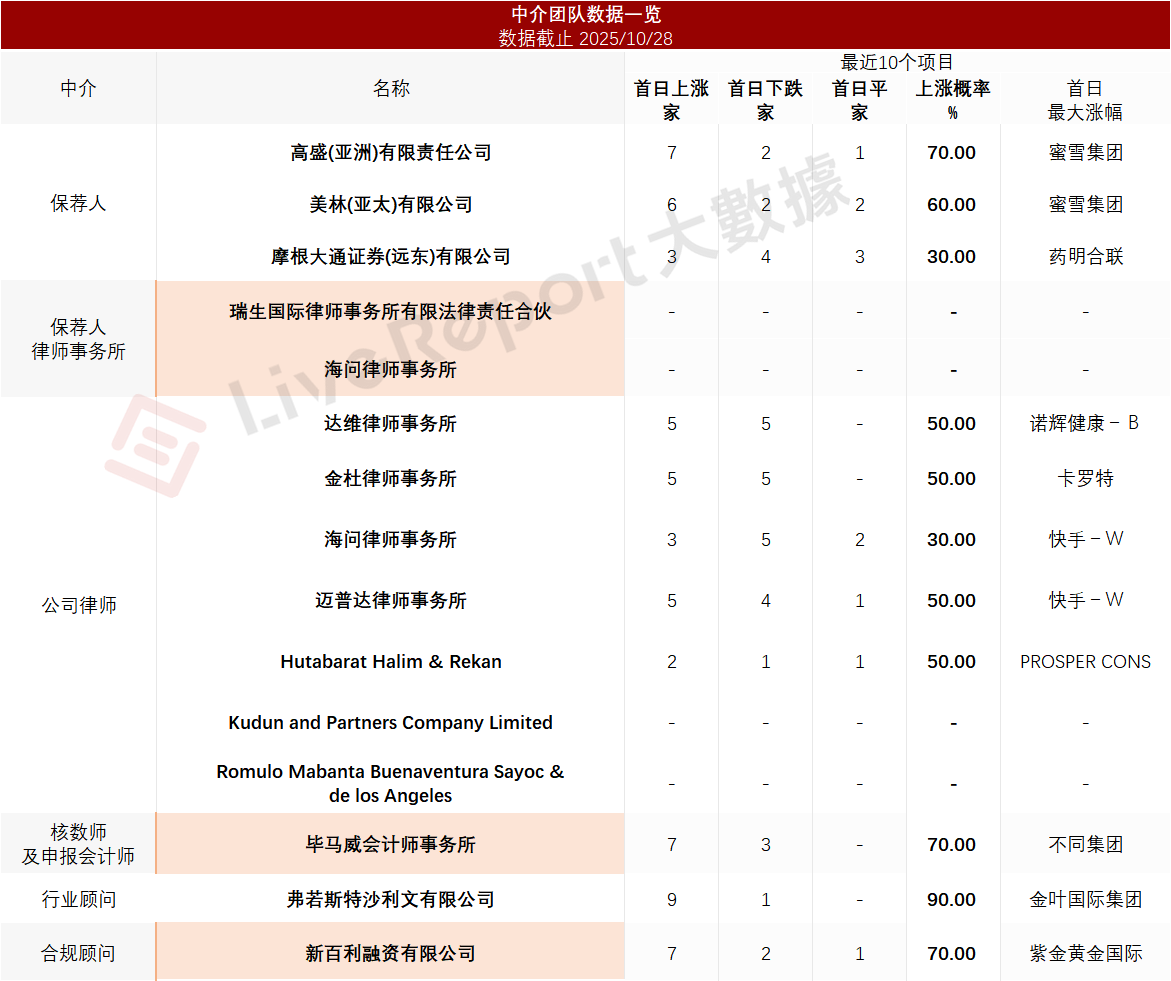This screenshot has height=981, width=1171.
Task: Select the date line 数据截止 2025/10/28
Action: coord(586,38)
